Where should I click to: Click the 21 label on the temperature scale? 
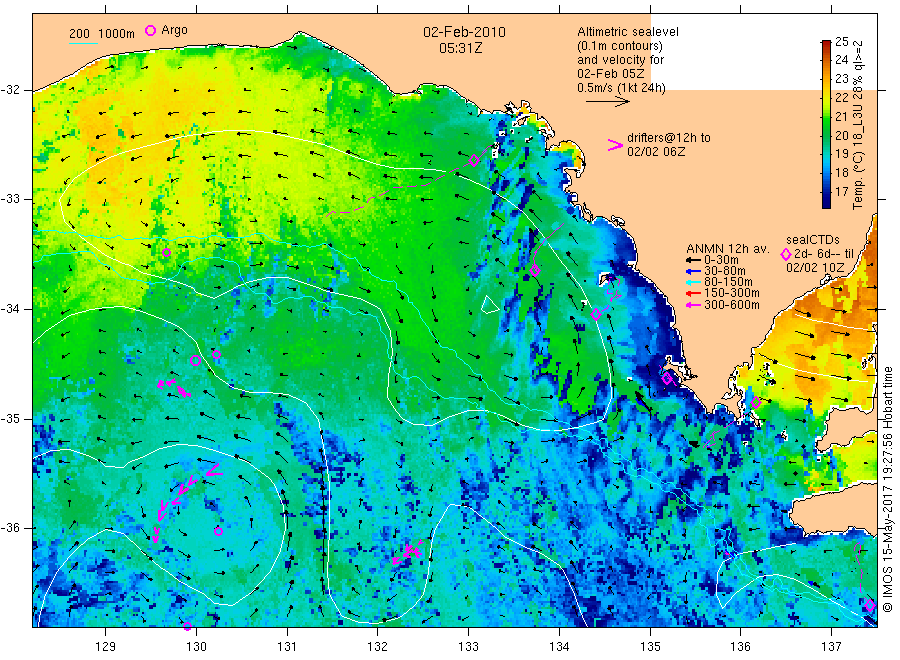point(841,117)
